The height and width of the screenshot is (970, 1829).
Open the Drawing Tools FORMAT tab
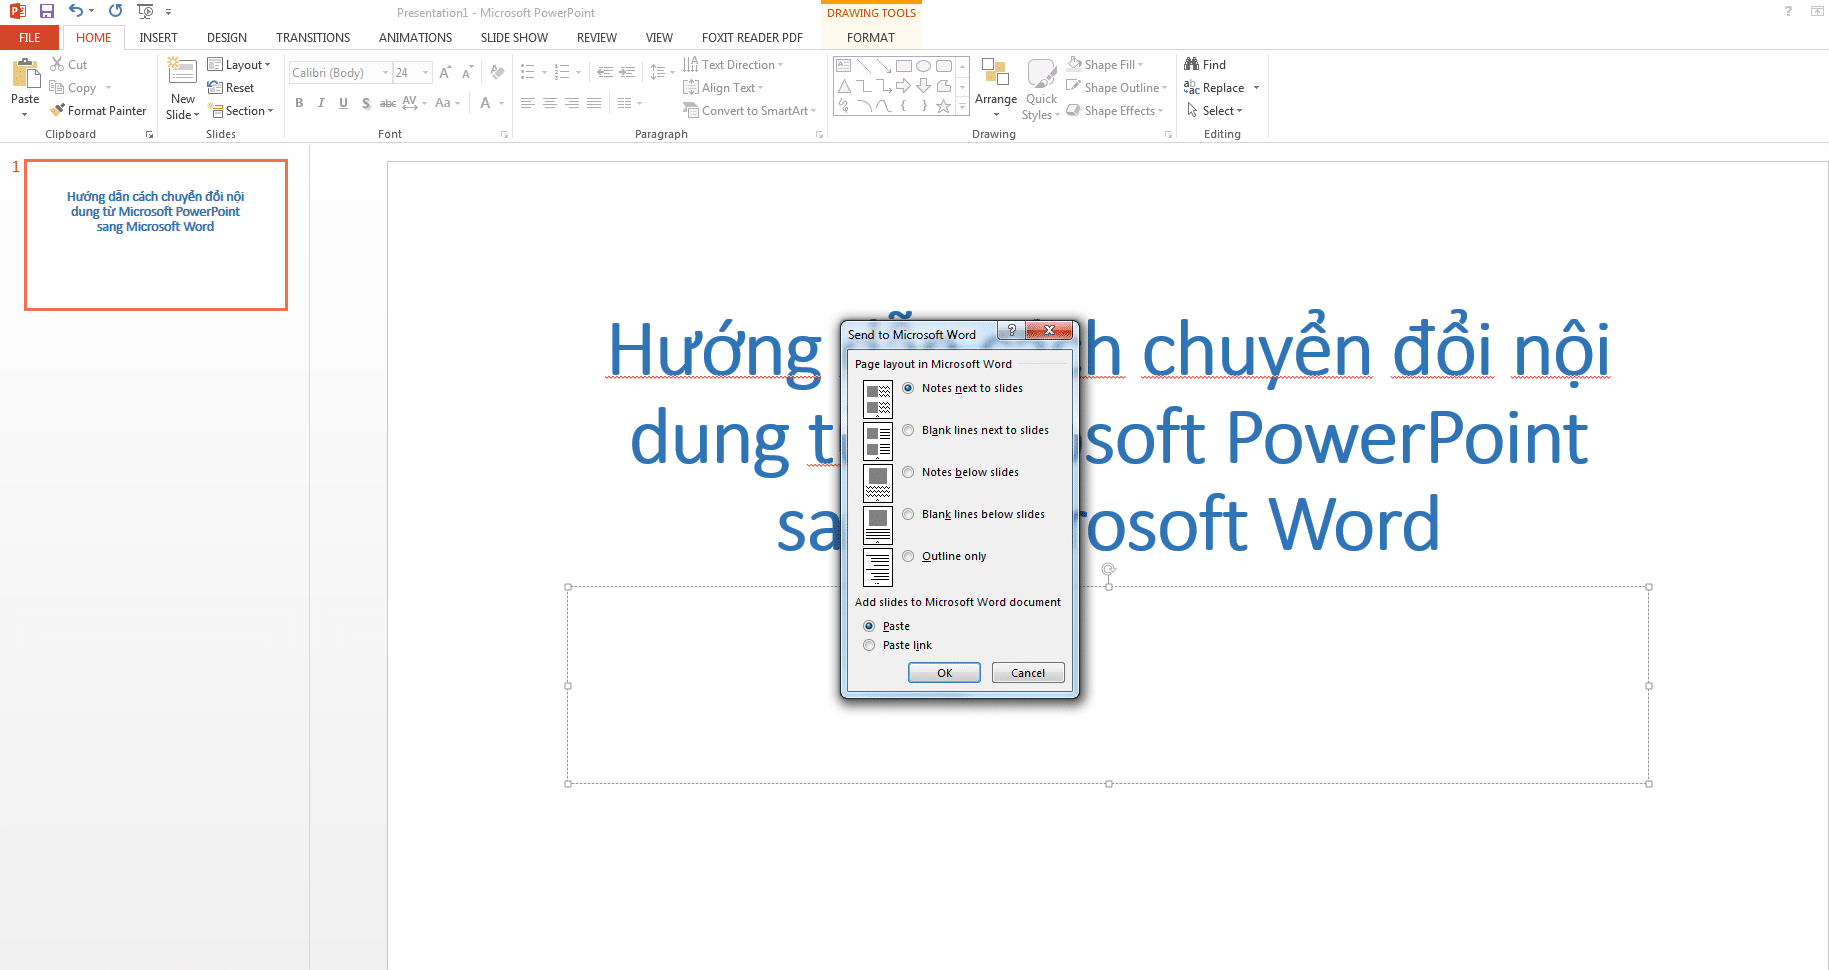871,38
